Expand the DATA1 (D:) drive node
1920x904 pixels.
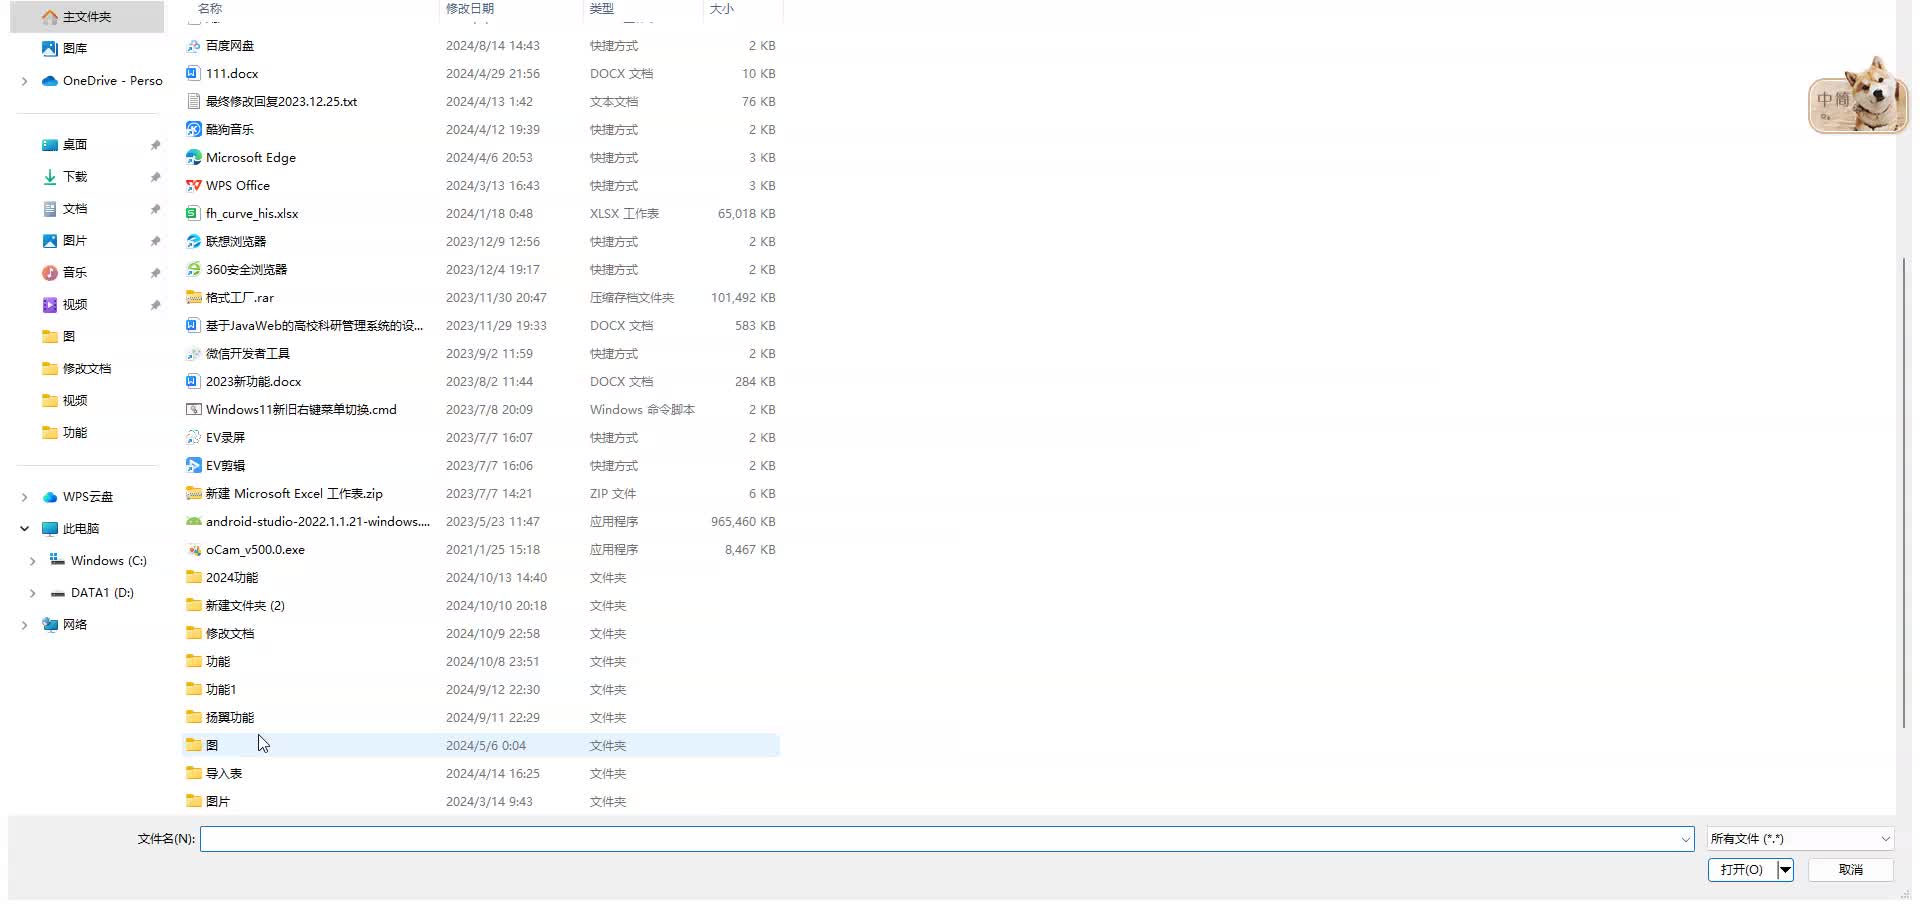32,593
